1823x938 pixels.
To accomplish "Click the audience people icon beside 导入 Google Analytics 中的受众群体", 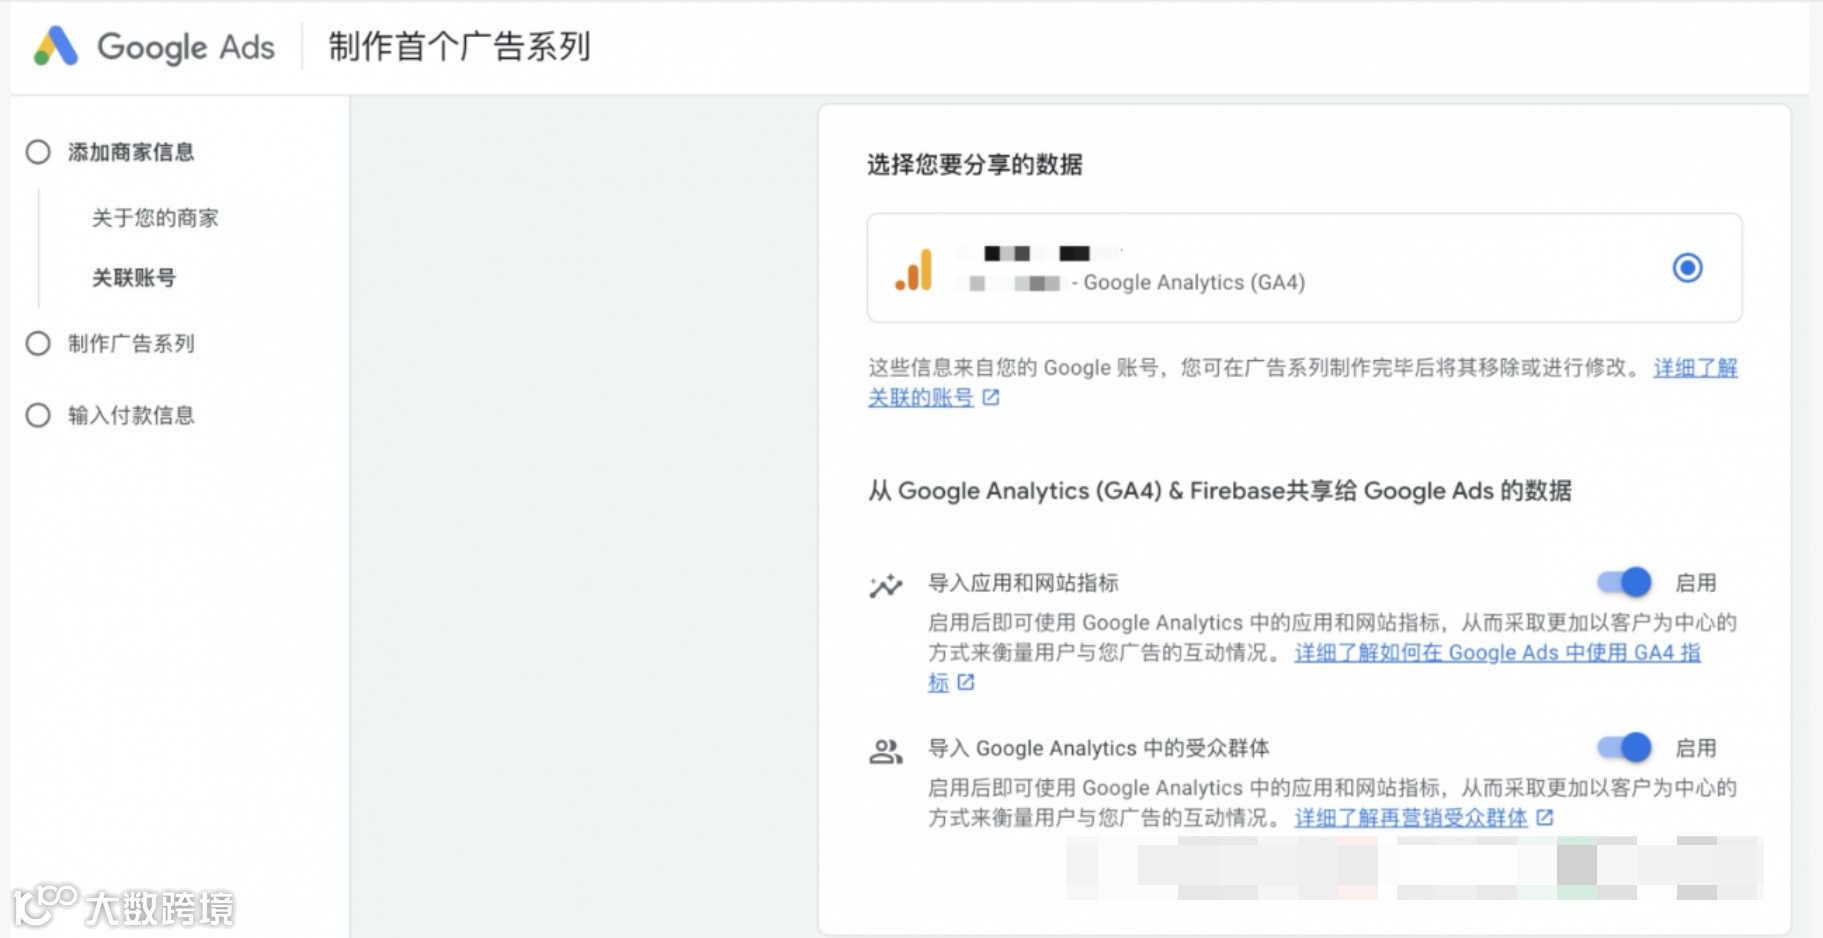I will pyautogui.click(x=885, y=751).
